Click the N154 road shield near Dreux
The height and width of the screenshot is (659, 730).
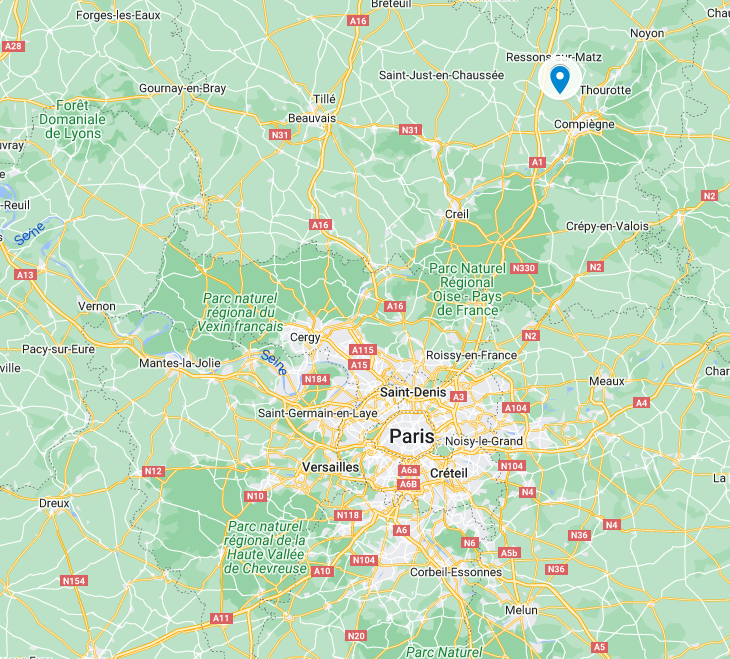(x=74, y=581)
